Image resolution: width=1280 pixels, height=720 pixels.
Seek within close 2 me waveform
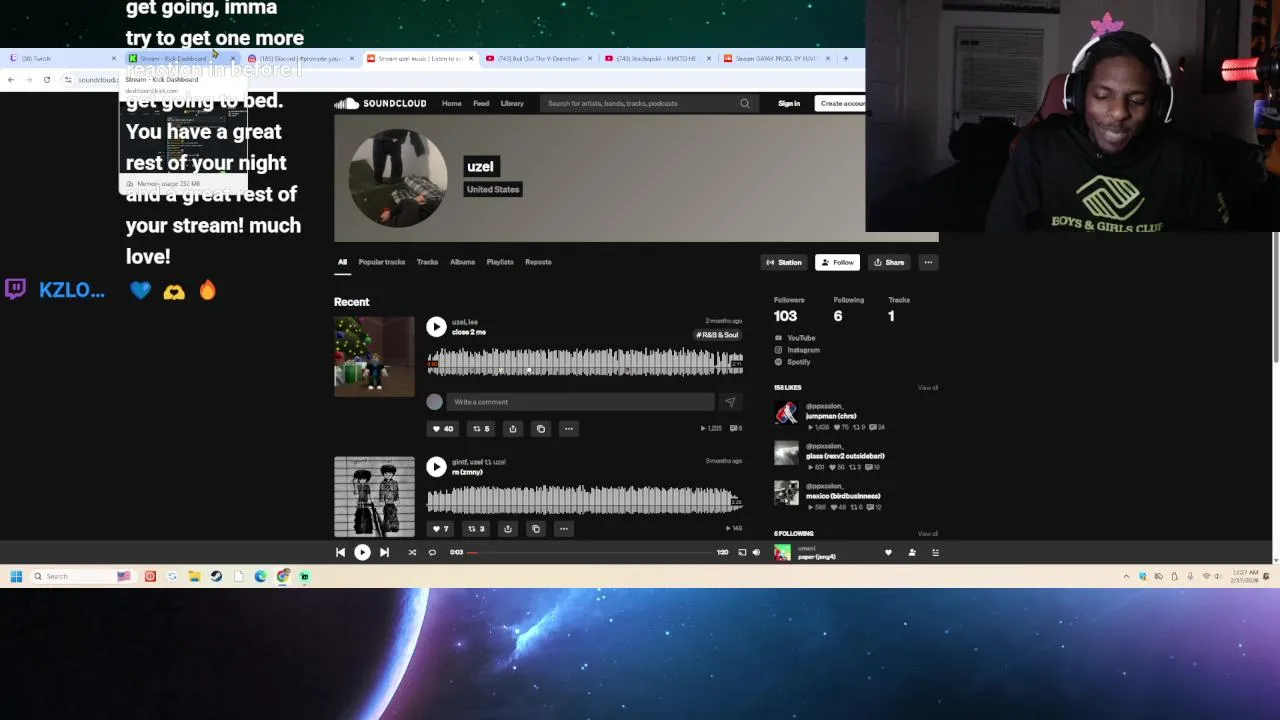click(585, 362)
